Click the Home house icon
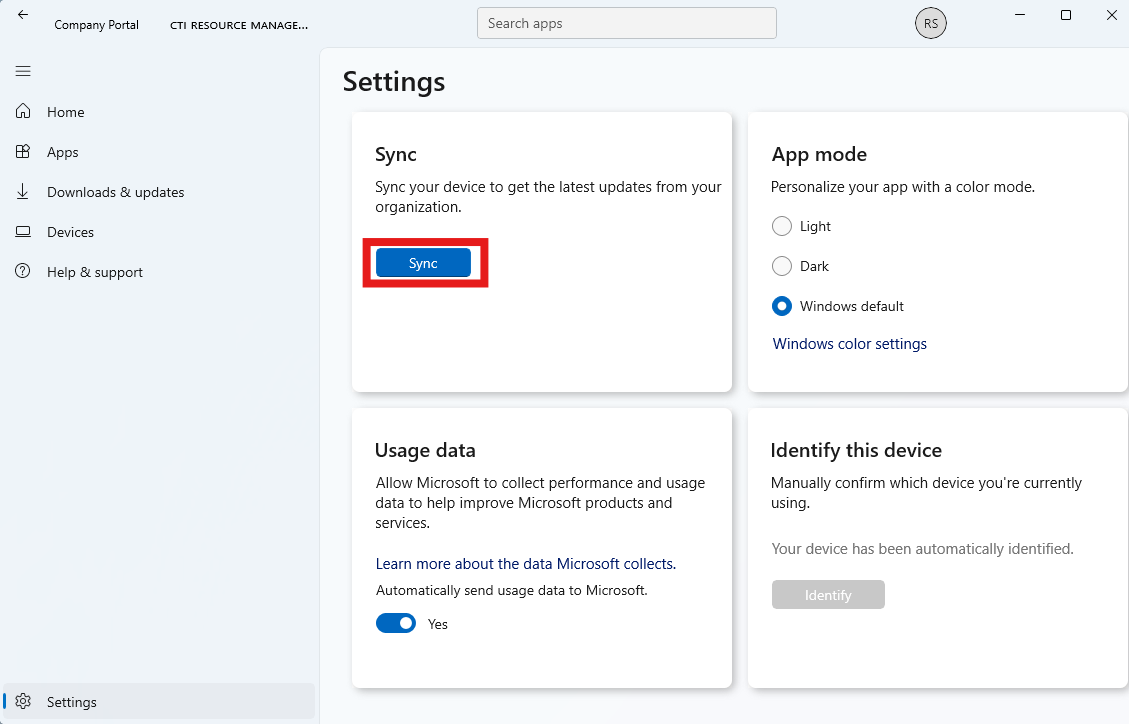 [23, 112]
